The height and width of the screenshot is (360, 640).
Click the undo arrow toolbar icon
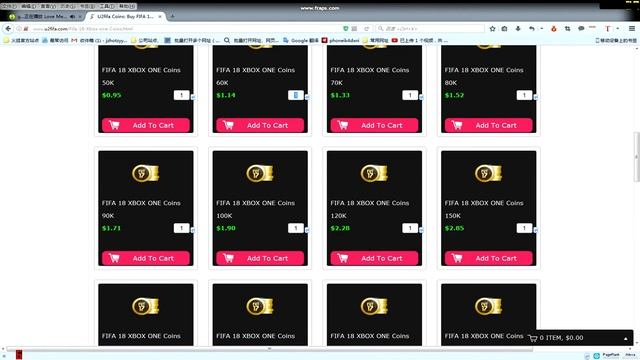pos(531,29)
